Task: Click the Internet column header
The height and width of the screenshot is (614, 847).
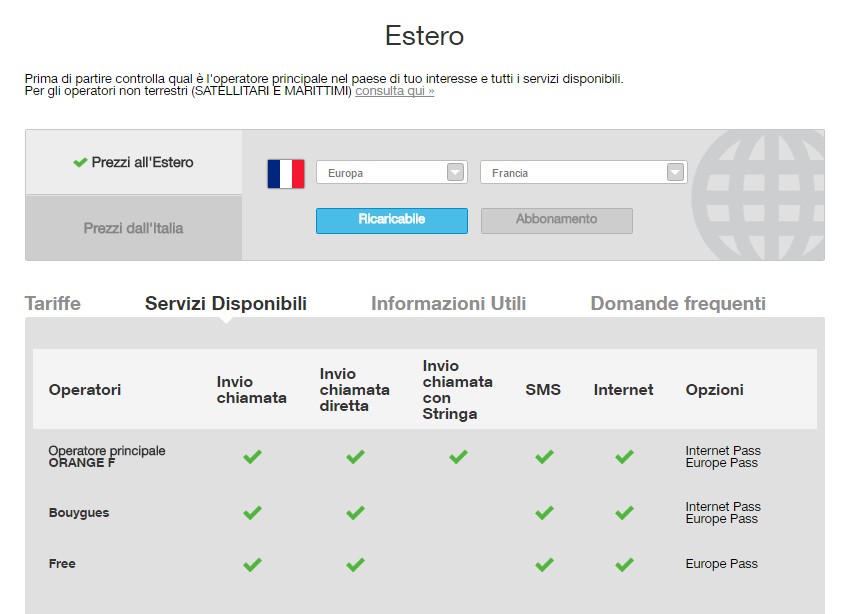Action: pyautogui.click(x=623, y=390)
